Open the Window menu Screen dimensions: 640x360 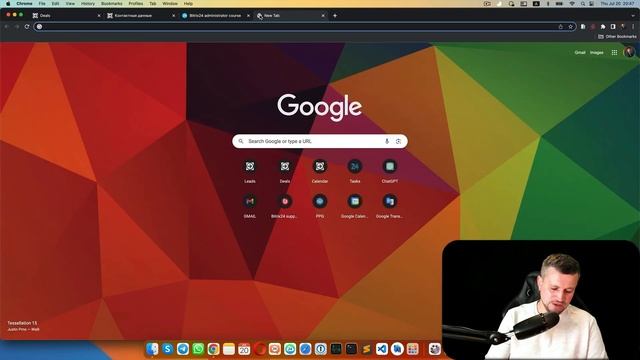tap(170, 3)
